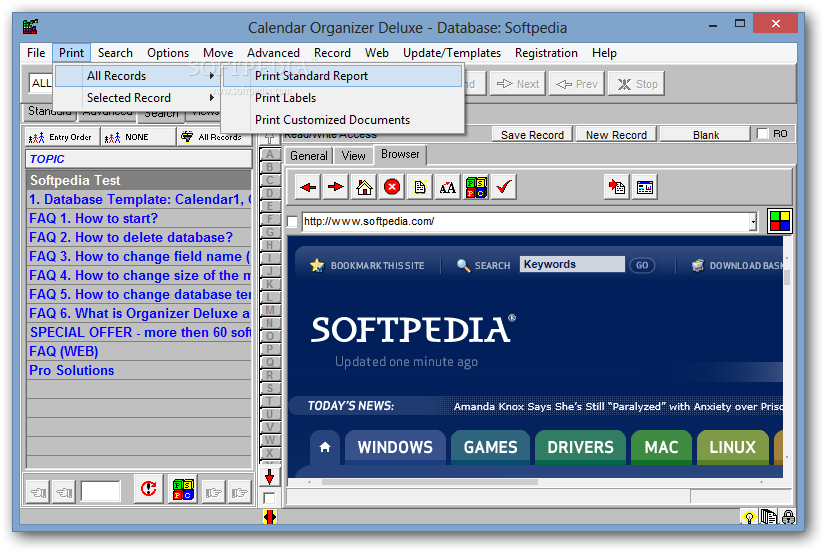Jump to letter S in alphabet strip
The height and width of the screenshot is (552, 825).
point(270,388)
